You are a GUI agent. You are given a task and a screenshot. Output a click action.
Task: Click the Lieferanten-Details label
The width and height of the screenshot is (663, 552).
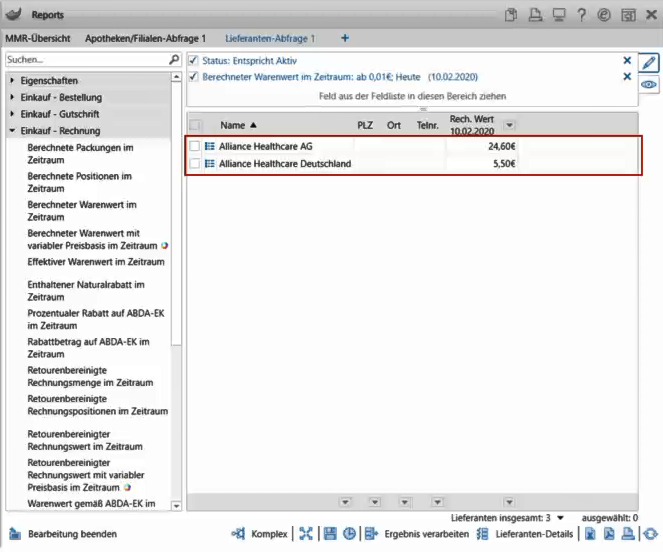[x=534, y=534]
